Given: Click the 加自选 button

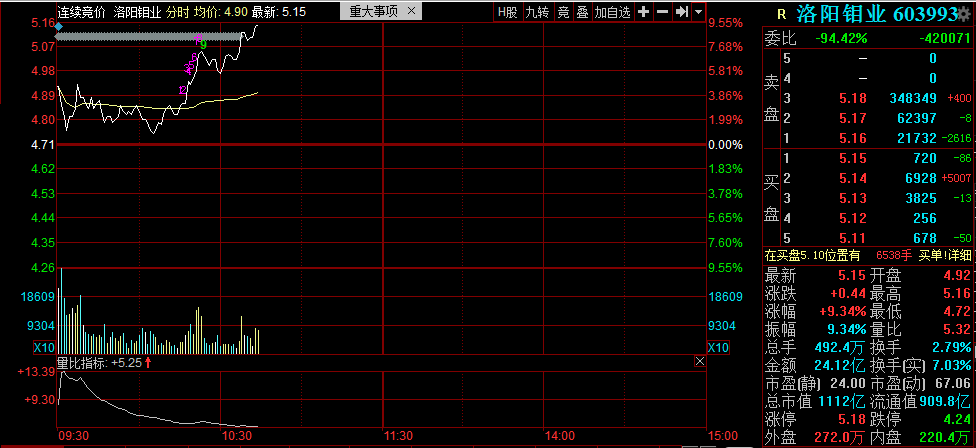Looking at the screenshot, I should [613, 12].
